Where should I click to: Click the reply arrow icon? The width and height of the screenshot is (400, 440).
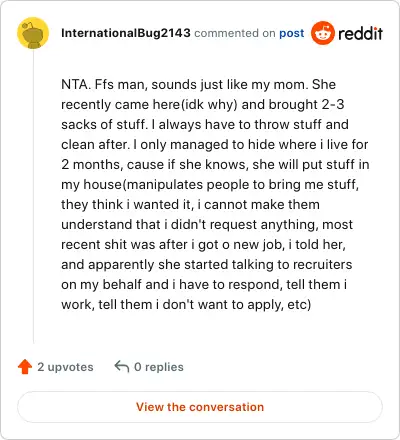pos(122,367)
